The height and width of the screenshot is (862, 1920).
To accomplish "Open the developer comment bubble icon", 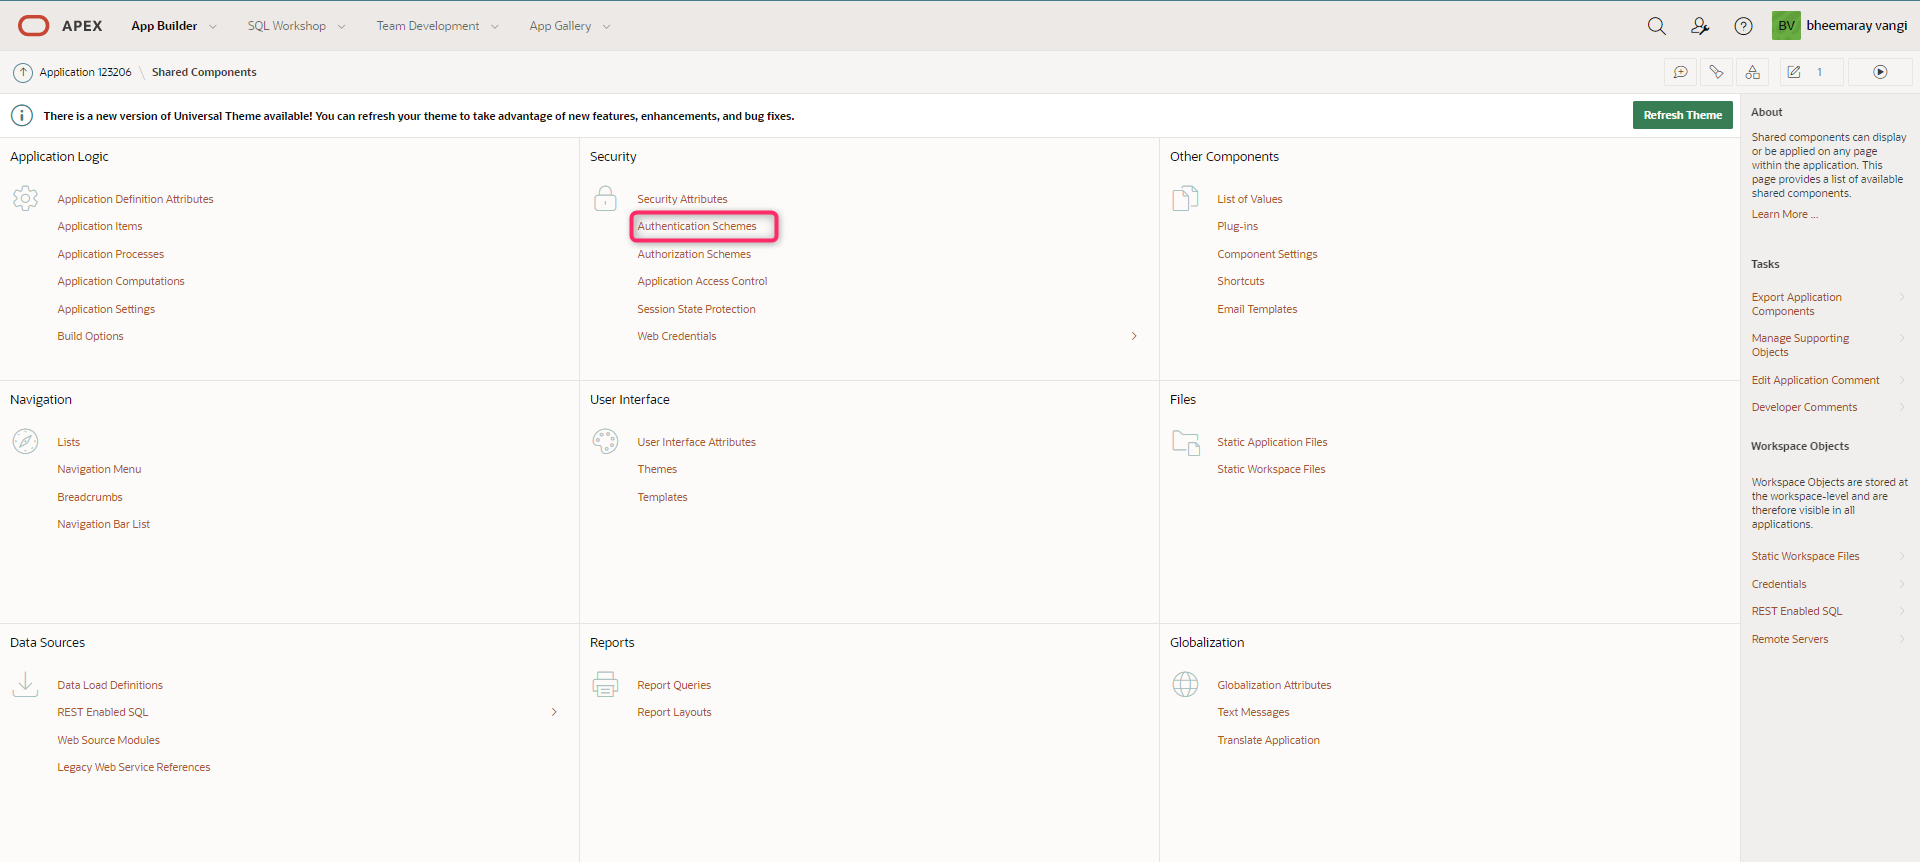I will (x=1680, y=72).
